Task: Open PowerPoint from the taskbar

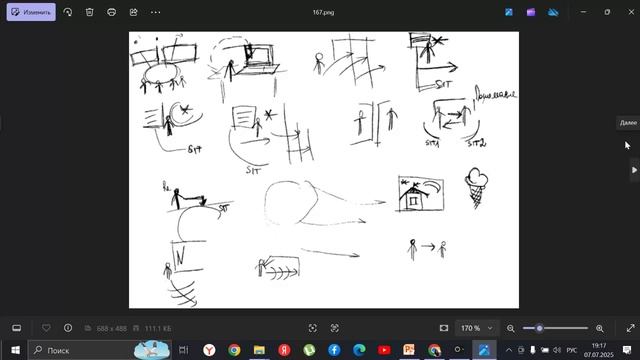Action: [409, 350]
